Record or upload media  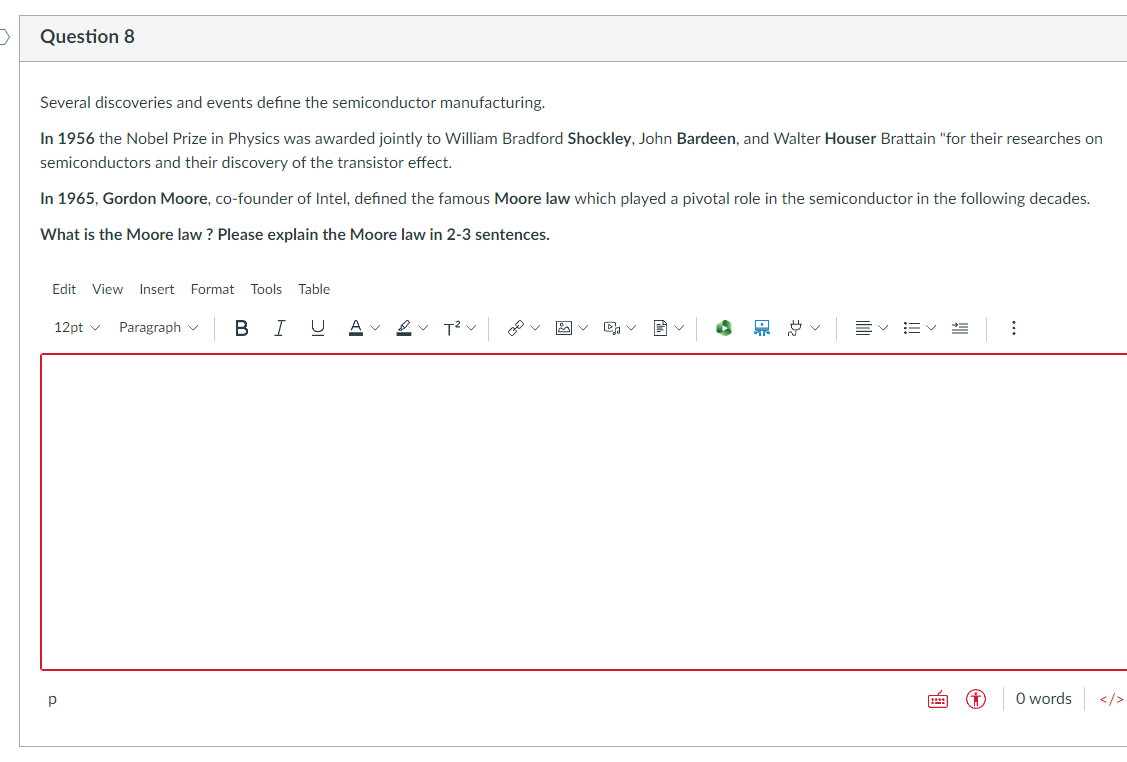611,327
